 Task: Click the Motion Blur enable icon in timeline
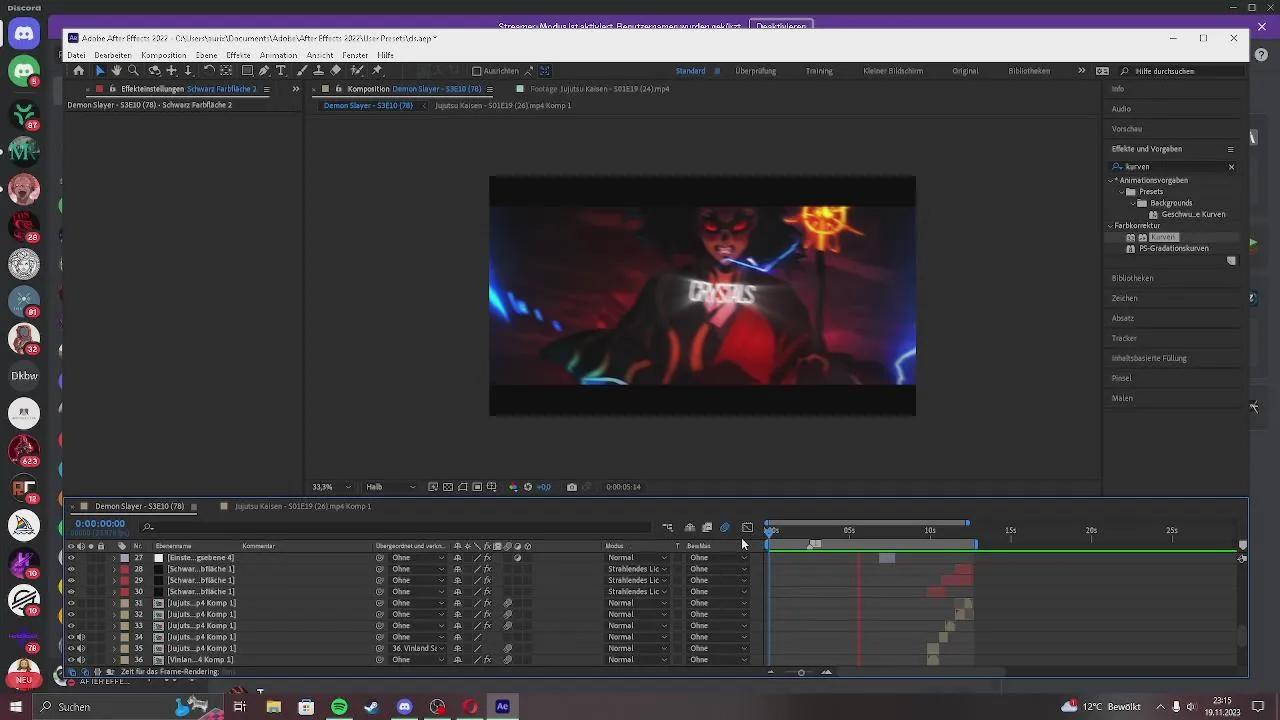725,527
